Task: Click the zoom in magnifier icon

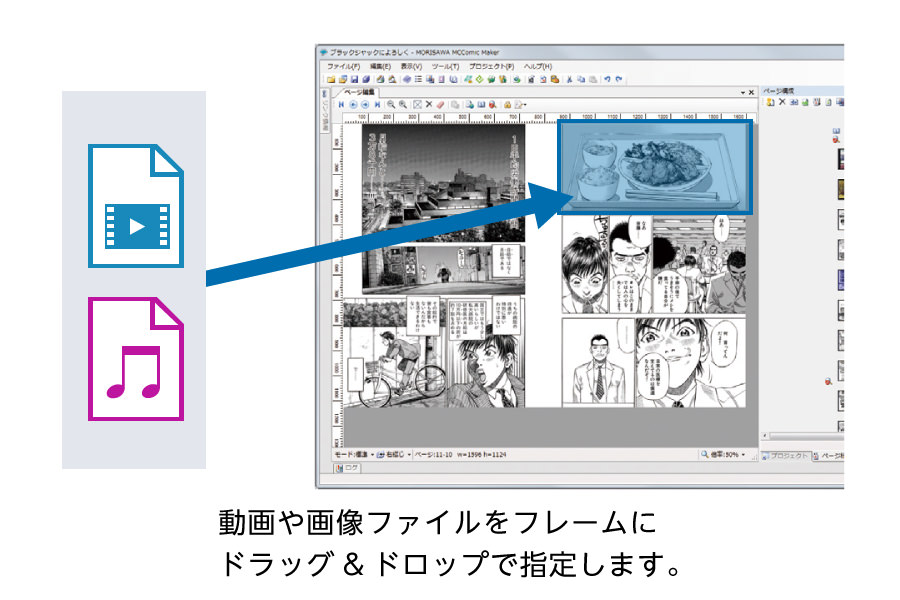Action: (x=402, y=104)
